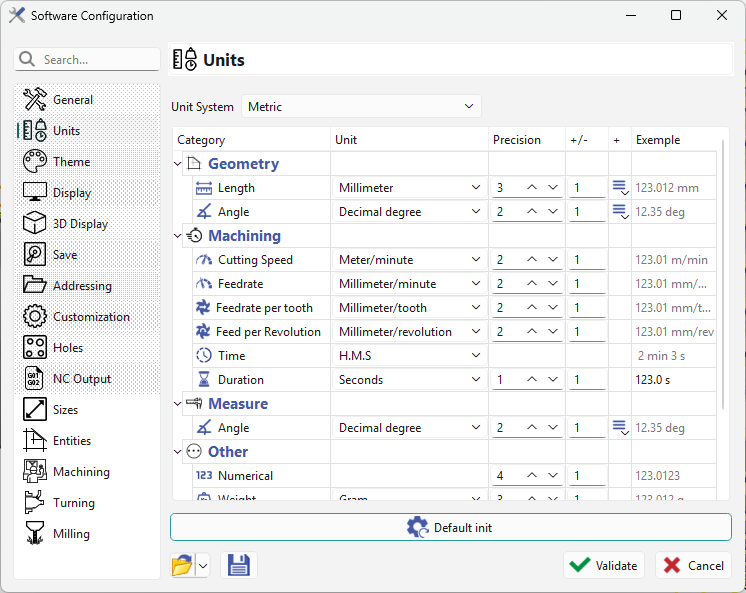Click the save floppy disk icon
The width and height of the screenshot is (746, 593).
click(239, 566)
